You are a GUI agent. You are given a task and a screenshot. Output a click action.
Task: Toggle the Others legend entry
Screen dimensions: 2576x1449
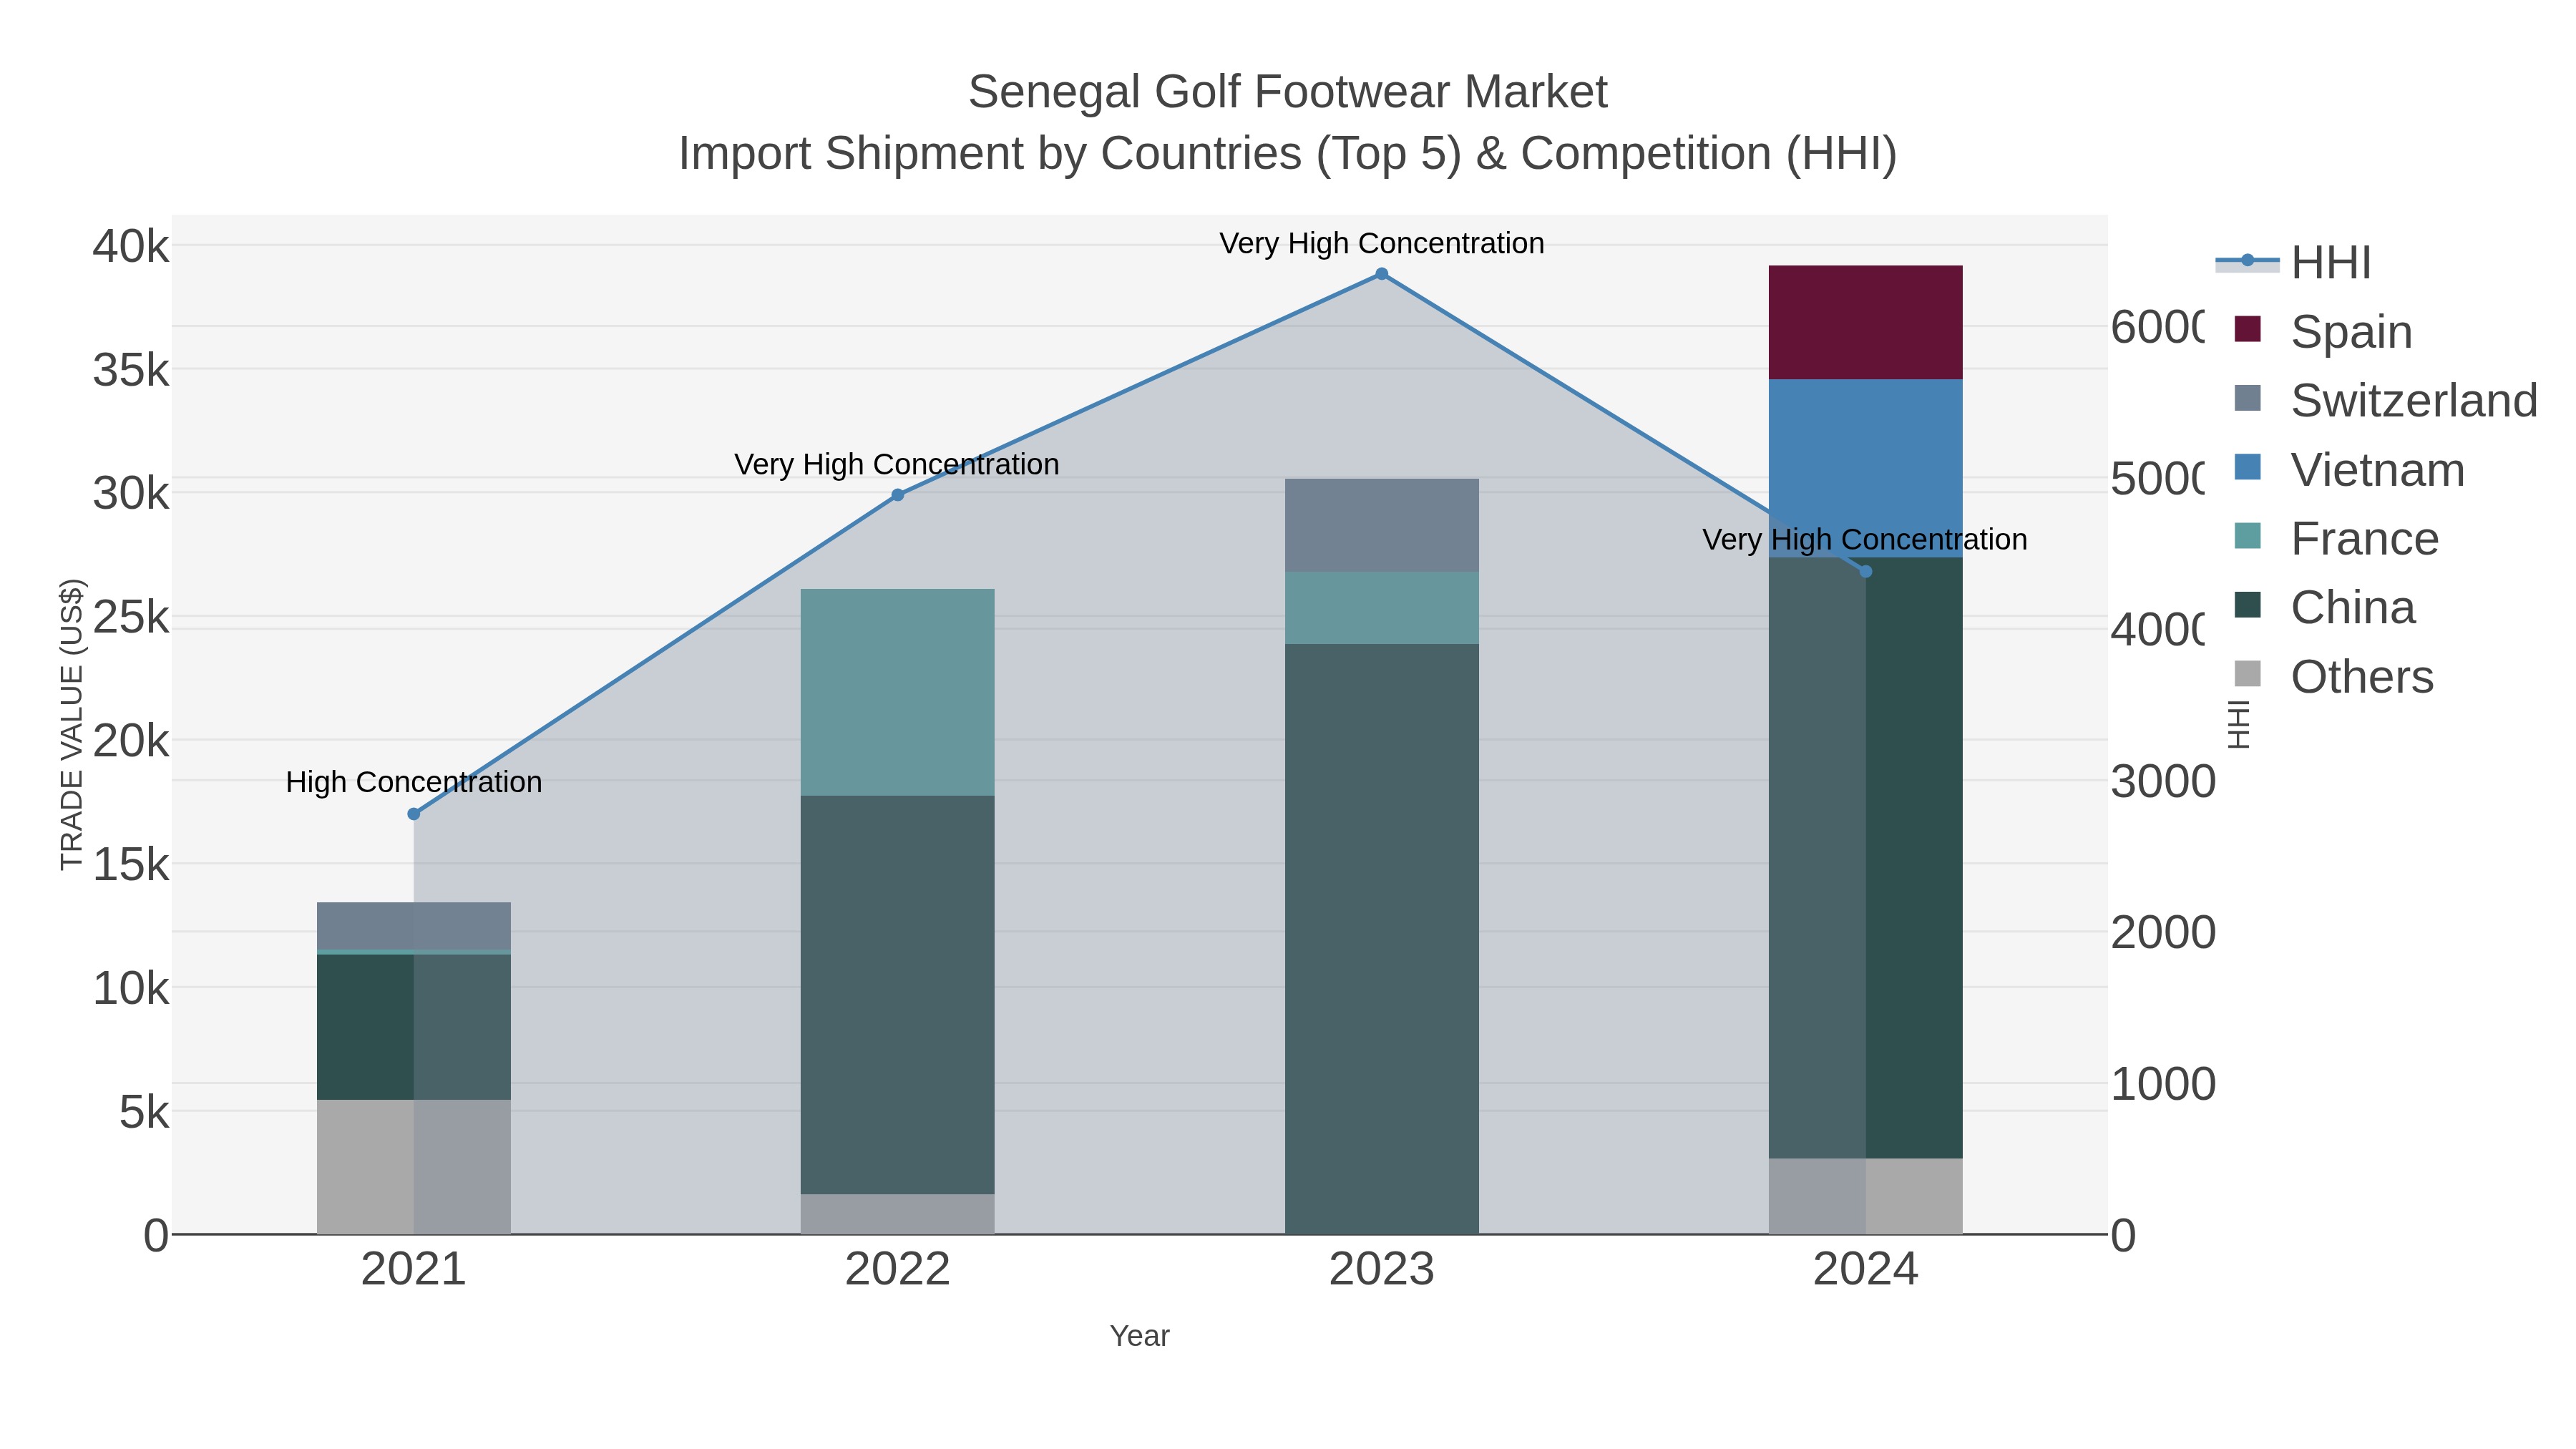2334,676
